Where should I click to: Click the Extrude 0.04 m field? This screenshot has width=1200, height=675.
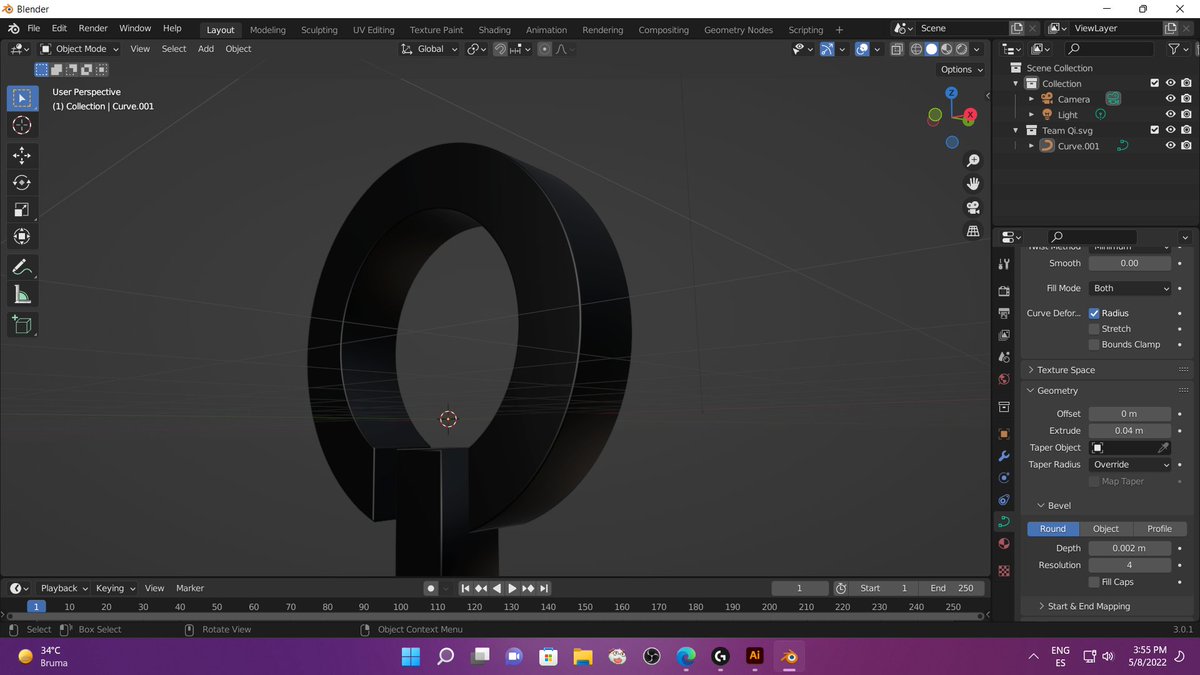(1130, 430)
